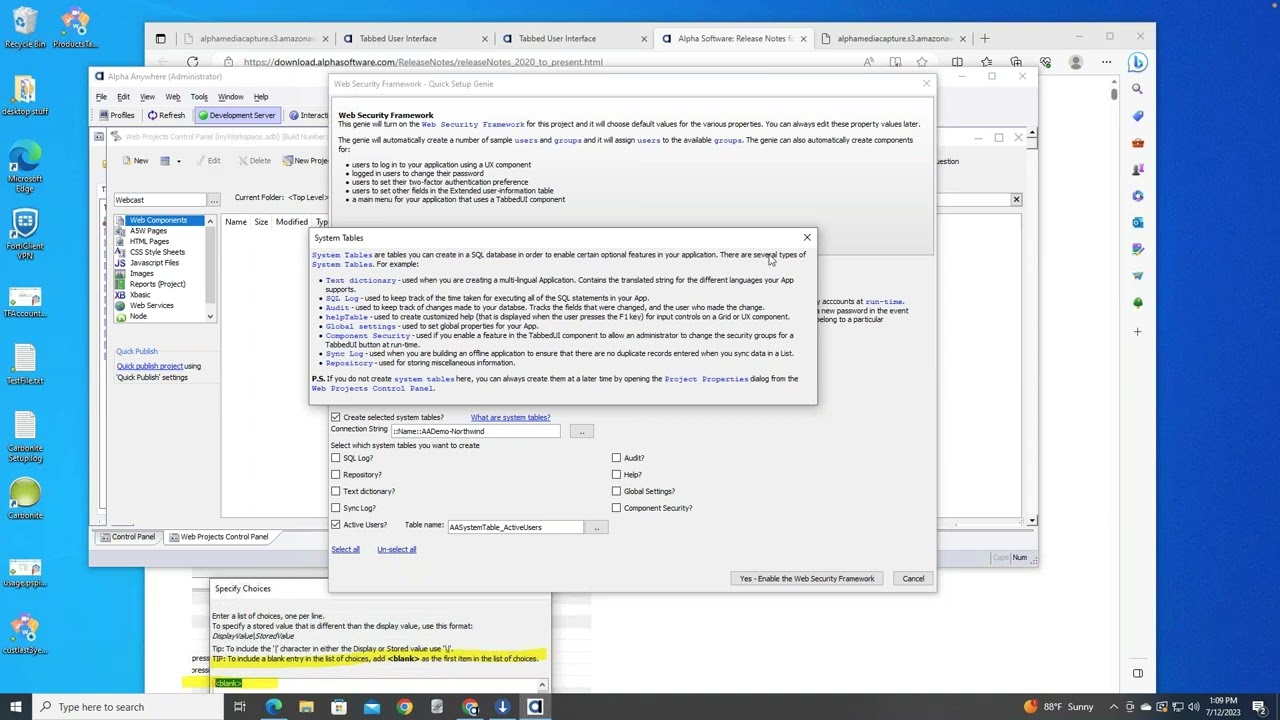Uncheck Create selected system tables
1280x720 pixels.
pyautogui.click(x=336, y=417)
